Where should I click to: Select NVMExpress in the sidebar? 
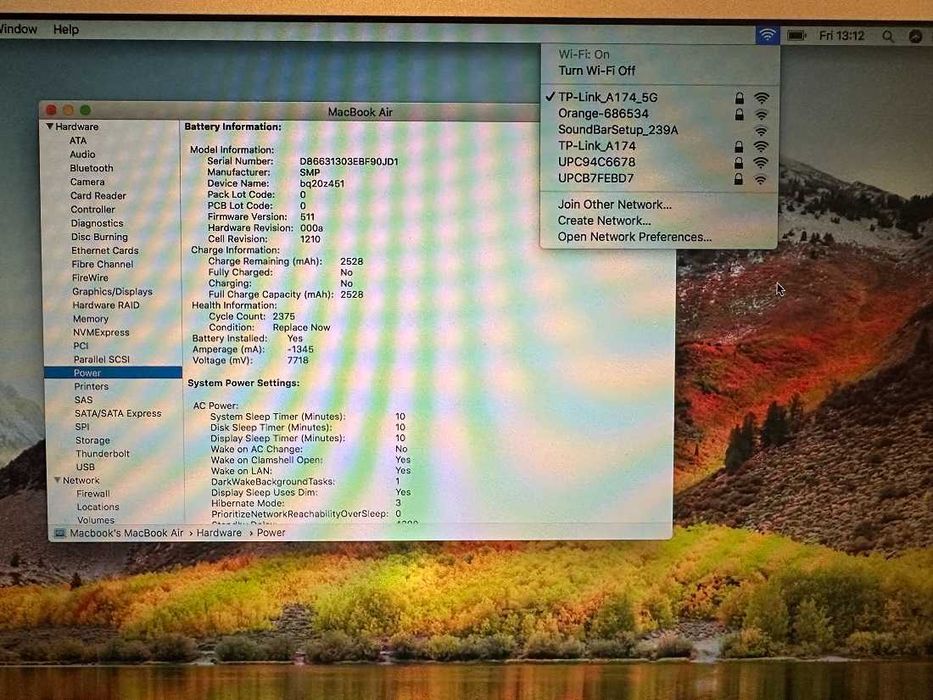[x=101, y=332]
